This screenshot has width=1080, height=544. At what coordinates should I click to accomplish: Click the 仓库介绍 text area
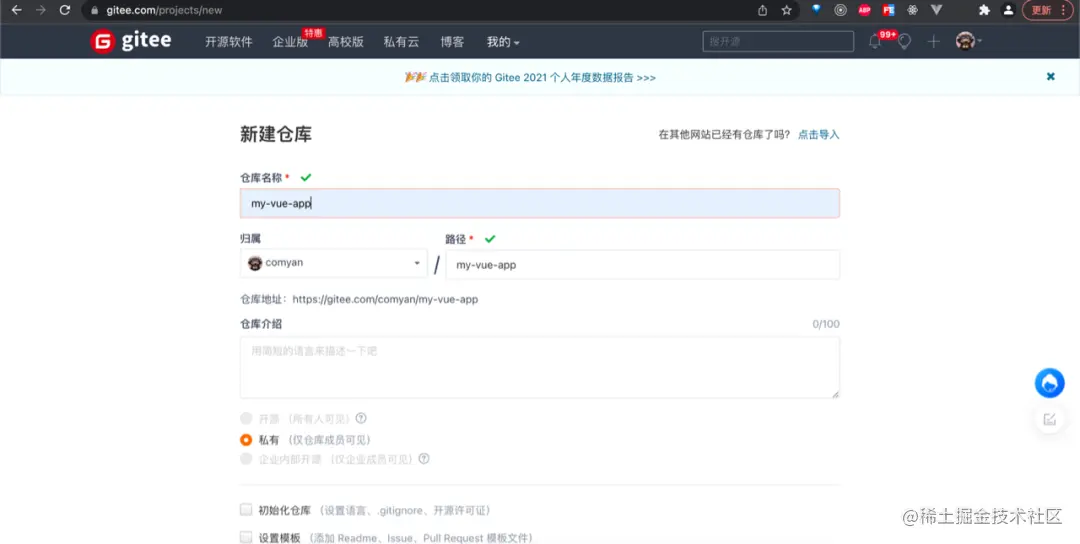tap(540, 367)
